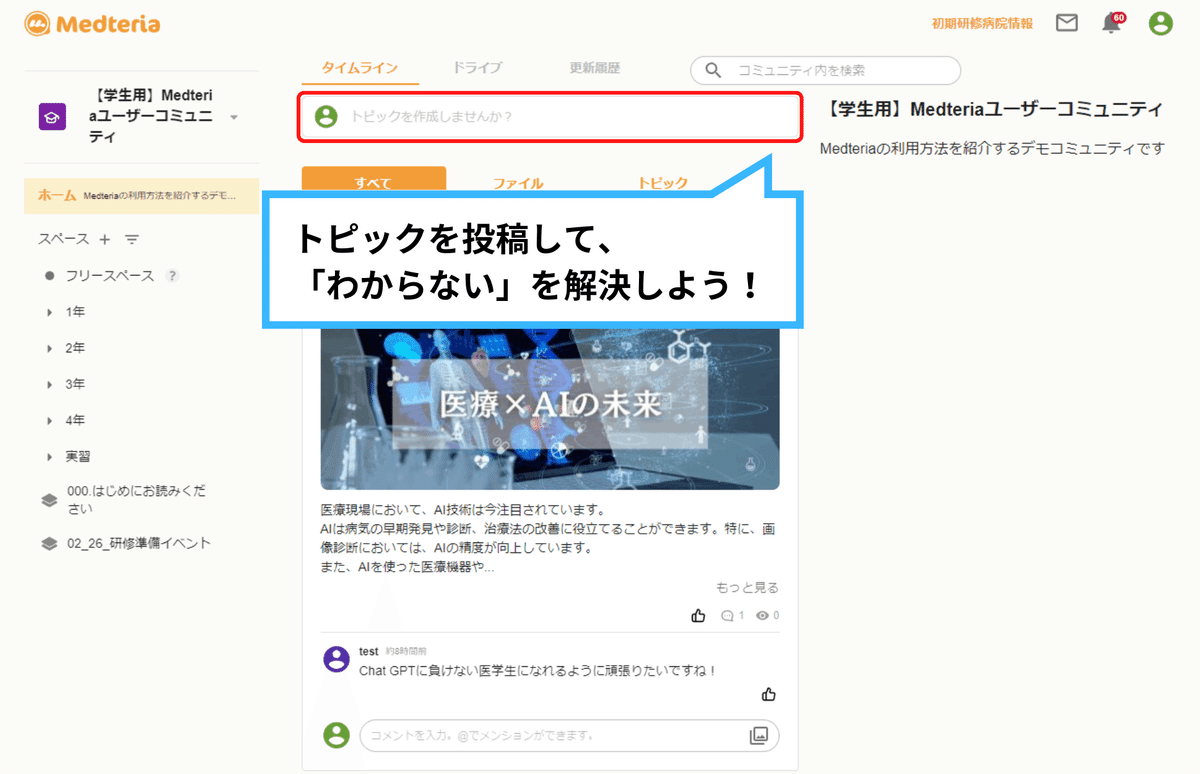The height and width of the screenshot is (774, 1200).
Task: Open 02_26_研修準備イベント space
Action: point(139,543)
